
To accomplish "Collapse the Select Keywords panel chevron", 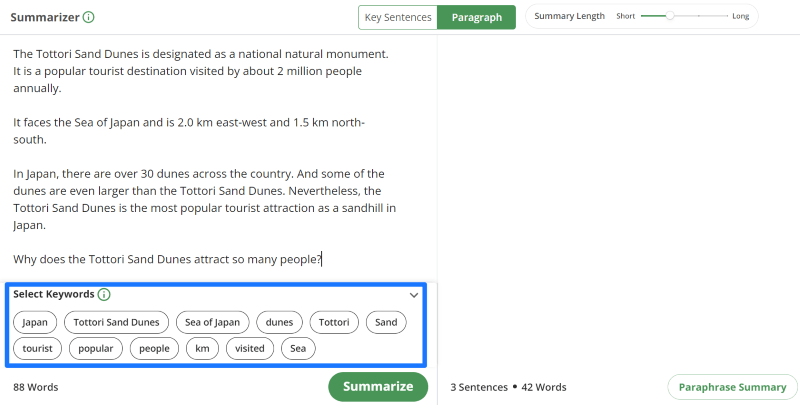I will [414, 295].
